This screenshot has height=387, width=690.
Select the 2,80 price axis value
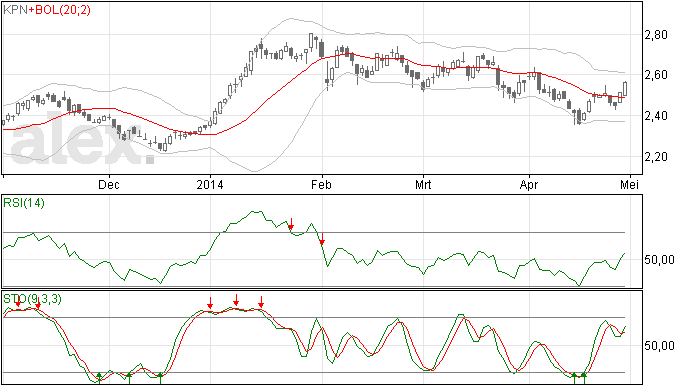pyautogui.click(x=656, y=34)
